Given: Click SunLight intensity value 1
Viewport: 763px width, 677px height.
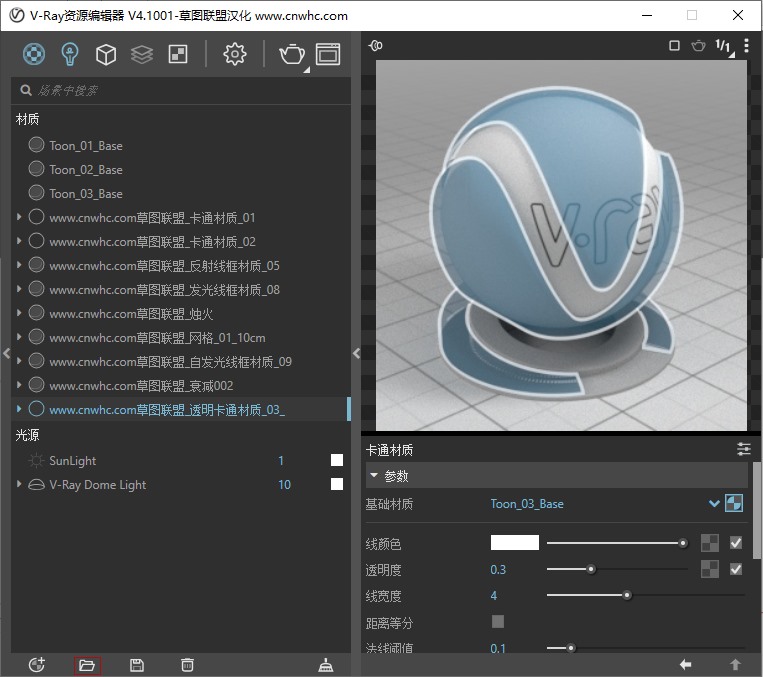Looking at the screenshot, I should pos(281,460).
